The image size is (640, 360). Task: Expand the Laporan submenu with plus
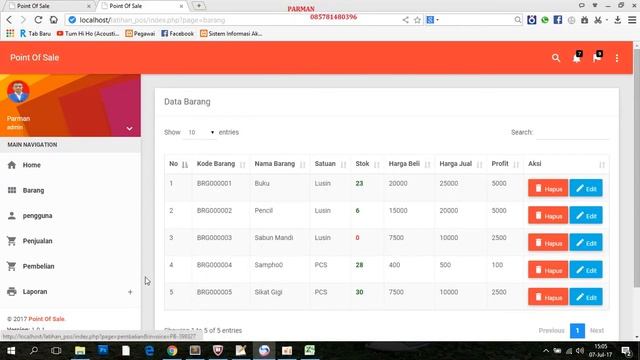[x=130, y=292]
